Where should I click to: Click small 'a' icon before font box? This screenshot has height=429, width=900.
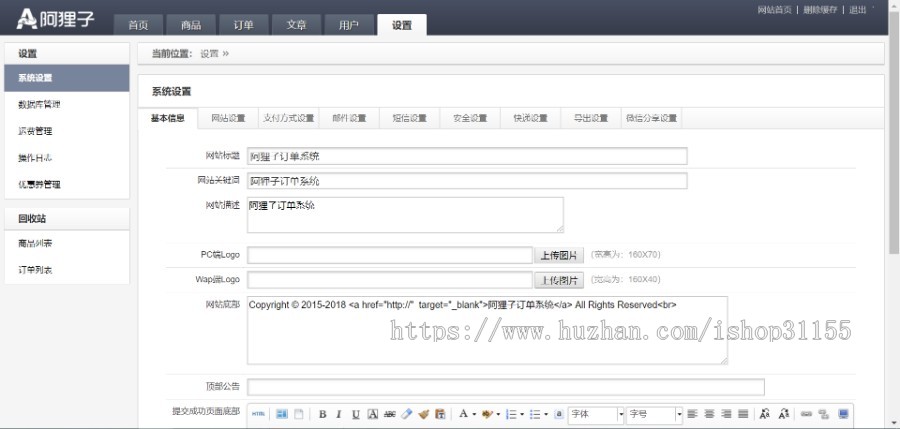click(x=558, y=414)
